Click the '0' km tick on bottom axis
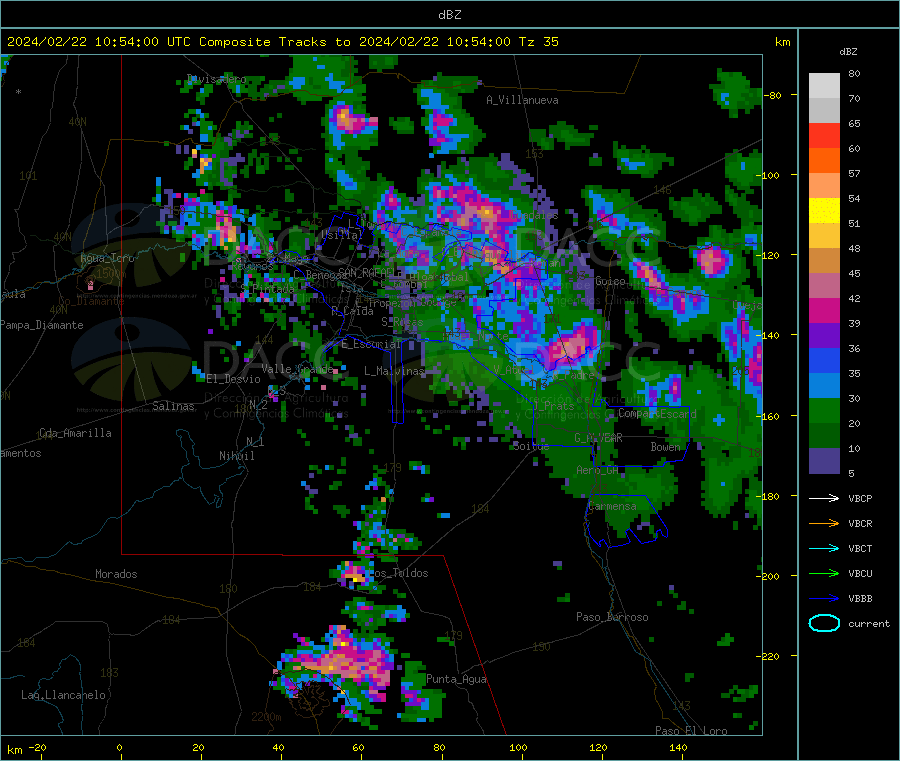The height and width of the screenshot is (761, 900). pyautogui.click(x=119, y=747)
